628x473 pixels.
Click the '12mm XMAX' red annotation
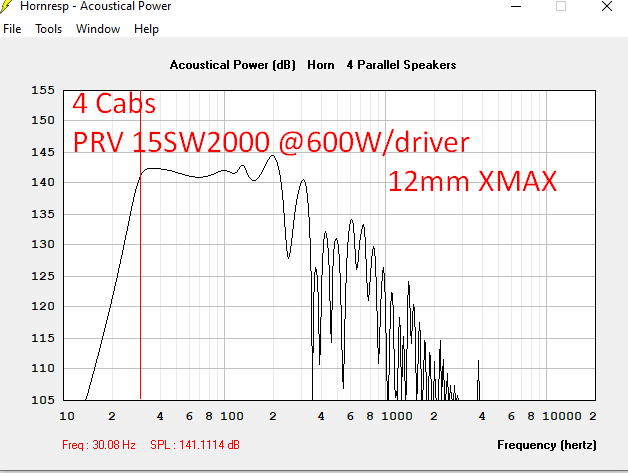tap(473, 181)
